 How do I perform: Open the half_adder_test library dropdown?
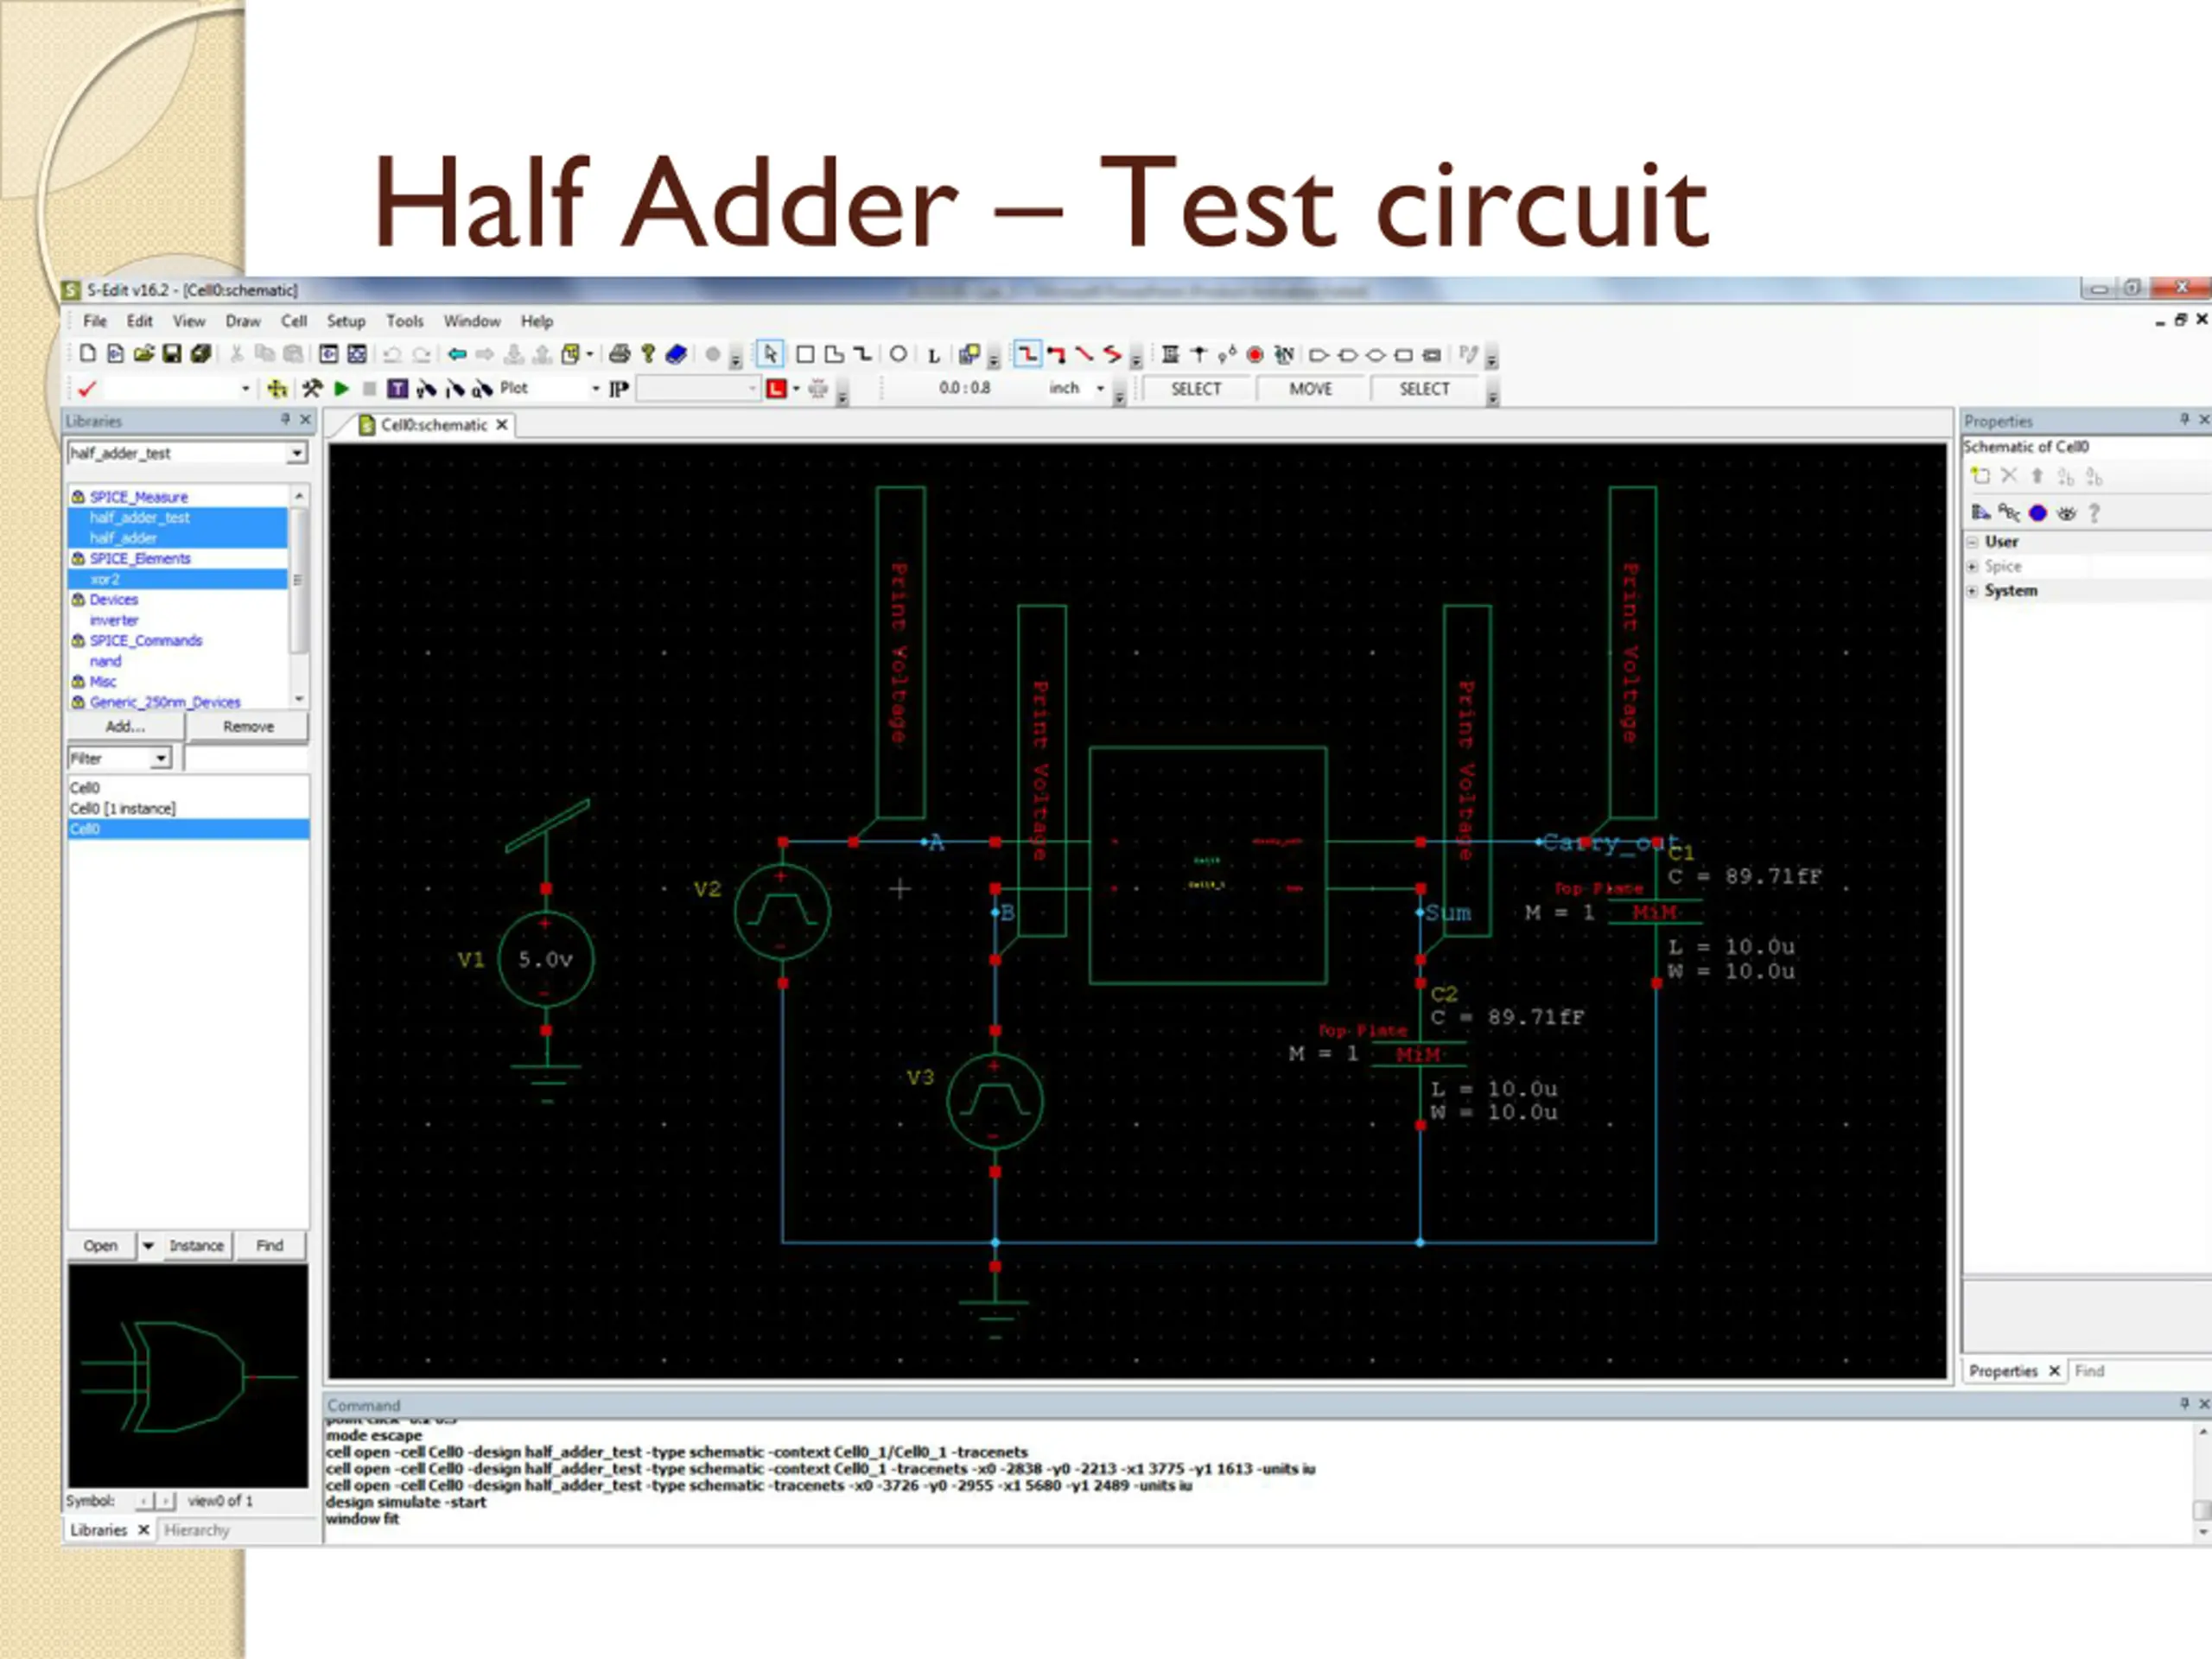[297, 453]
